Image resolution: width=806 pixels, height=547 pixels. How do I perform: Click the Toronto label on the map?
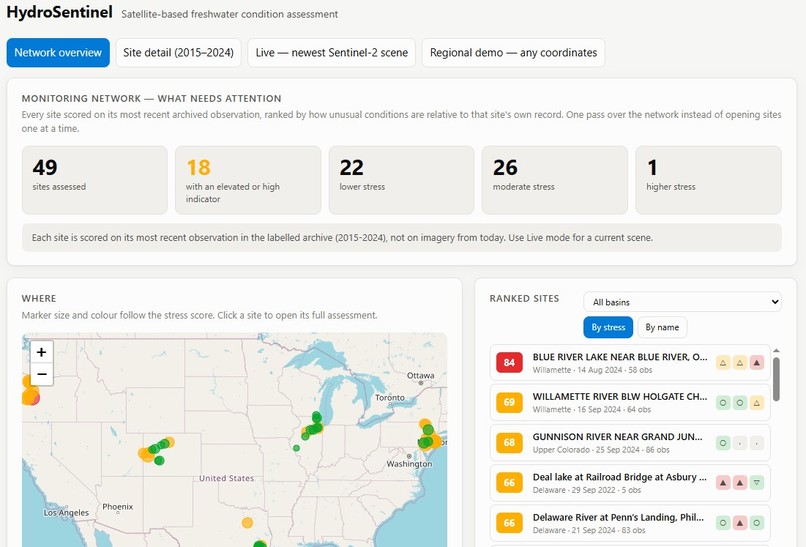point(390,397)
